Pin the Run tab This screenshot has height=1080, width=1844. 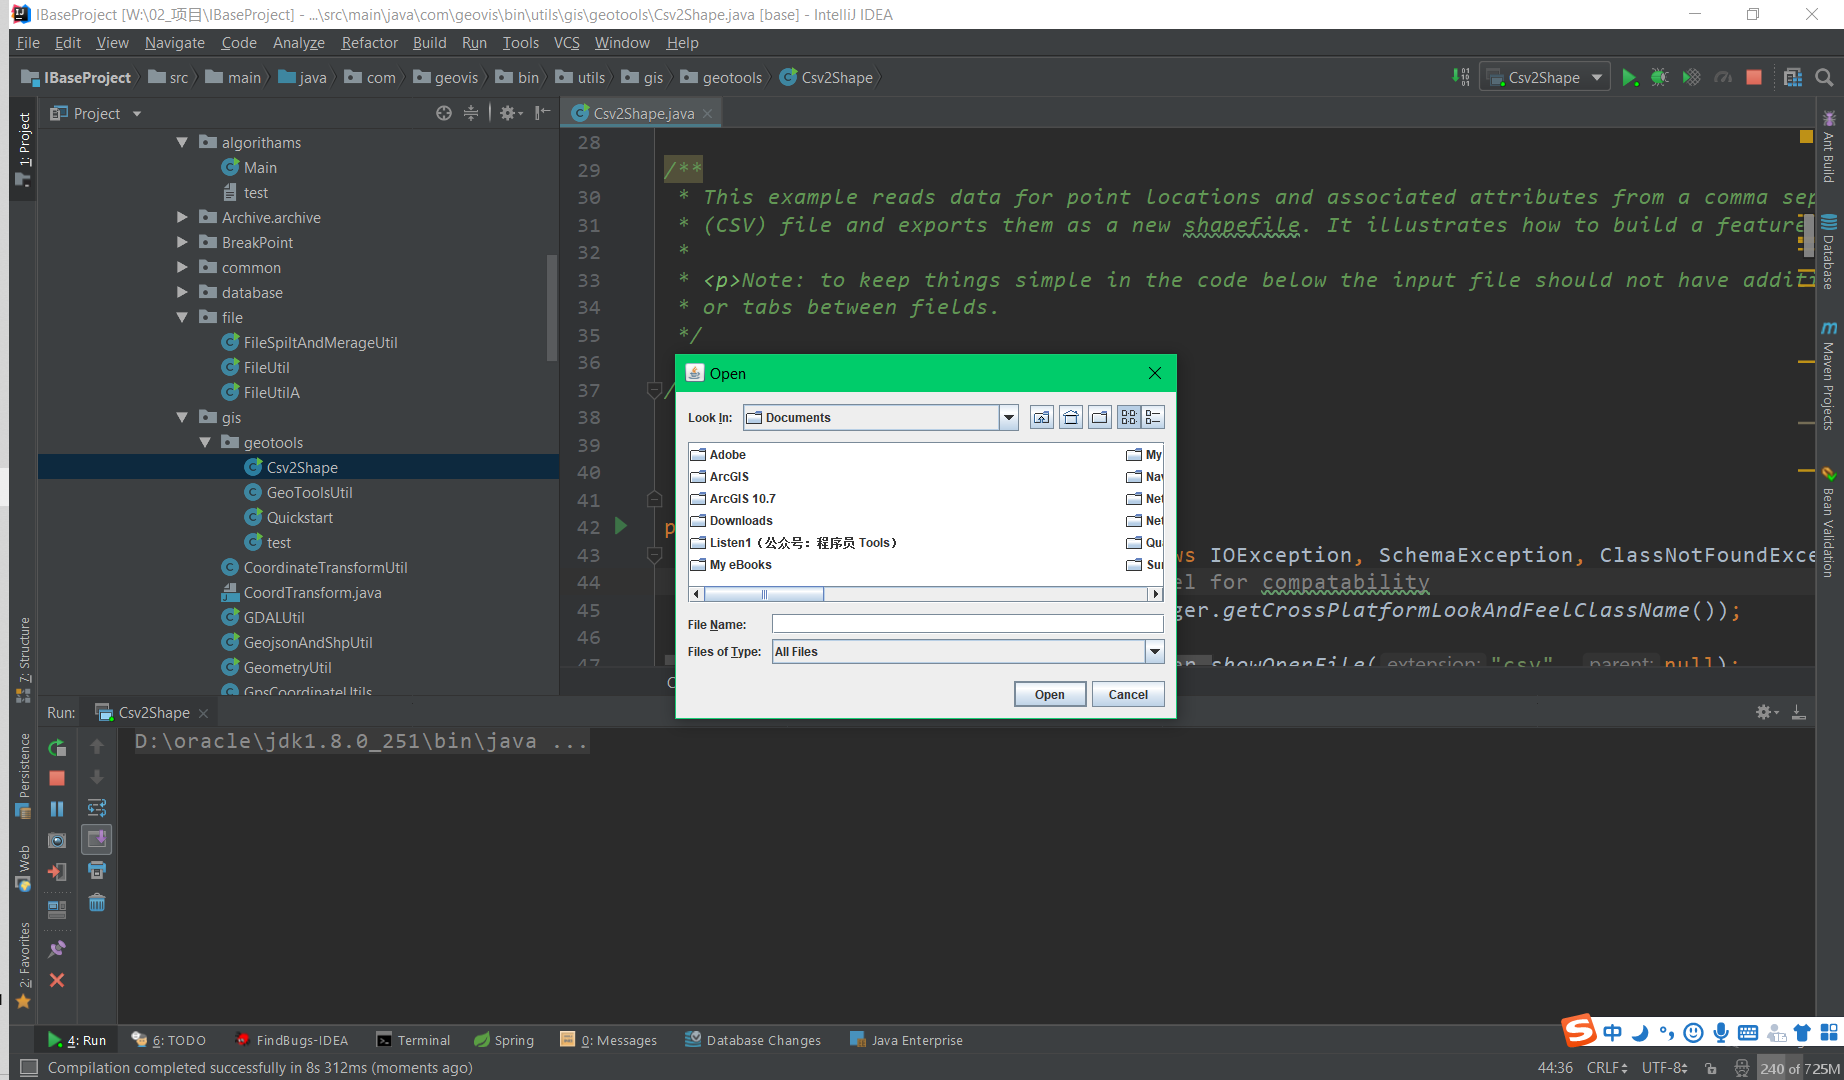coord(57,948)
